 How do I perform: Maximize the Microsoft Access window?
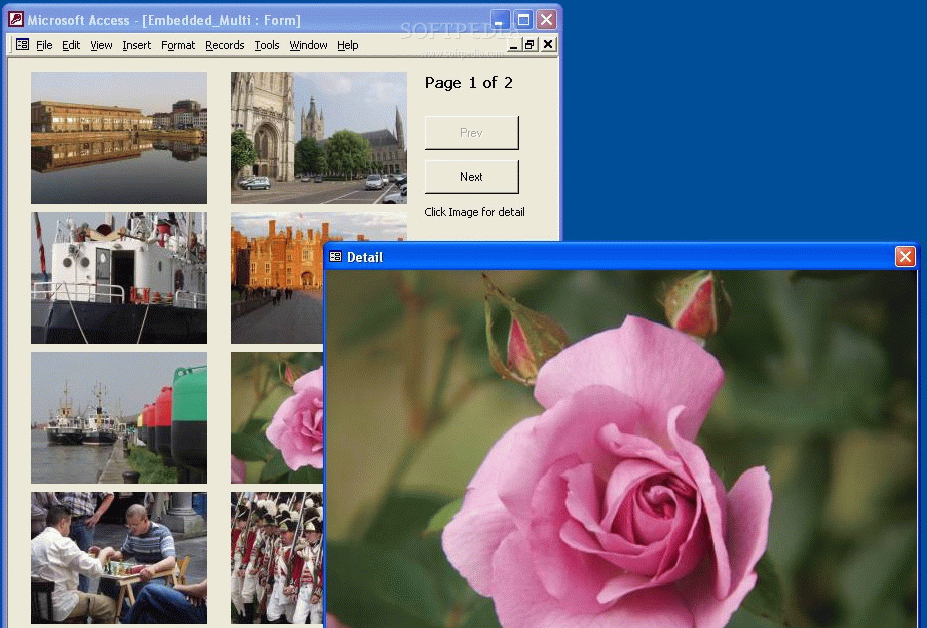tap(523, 20)
